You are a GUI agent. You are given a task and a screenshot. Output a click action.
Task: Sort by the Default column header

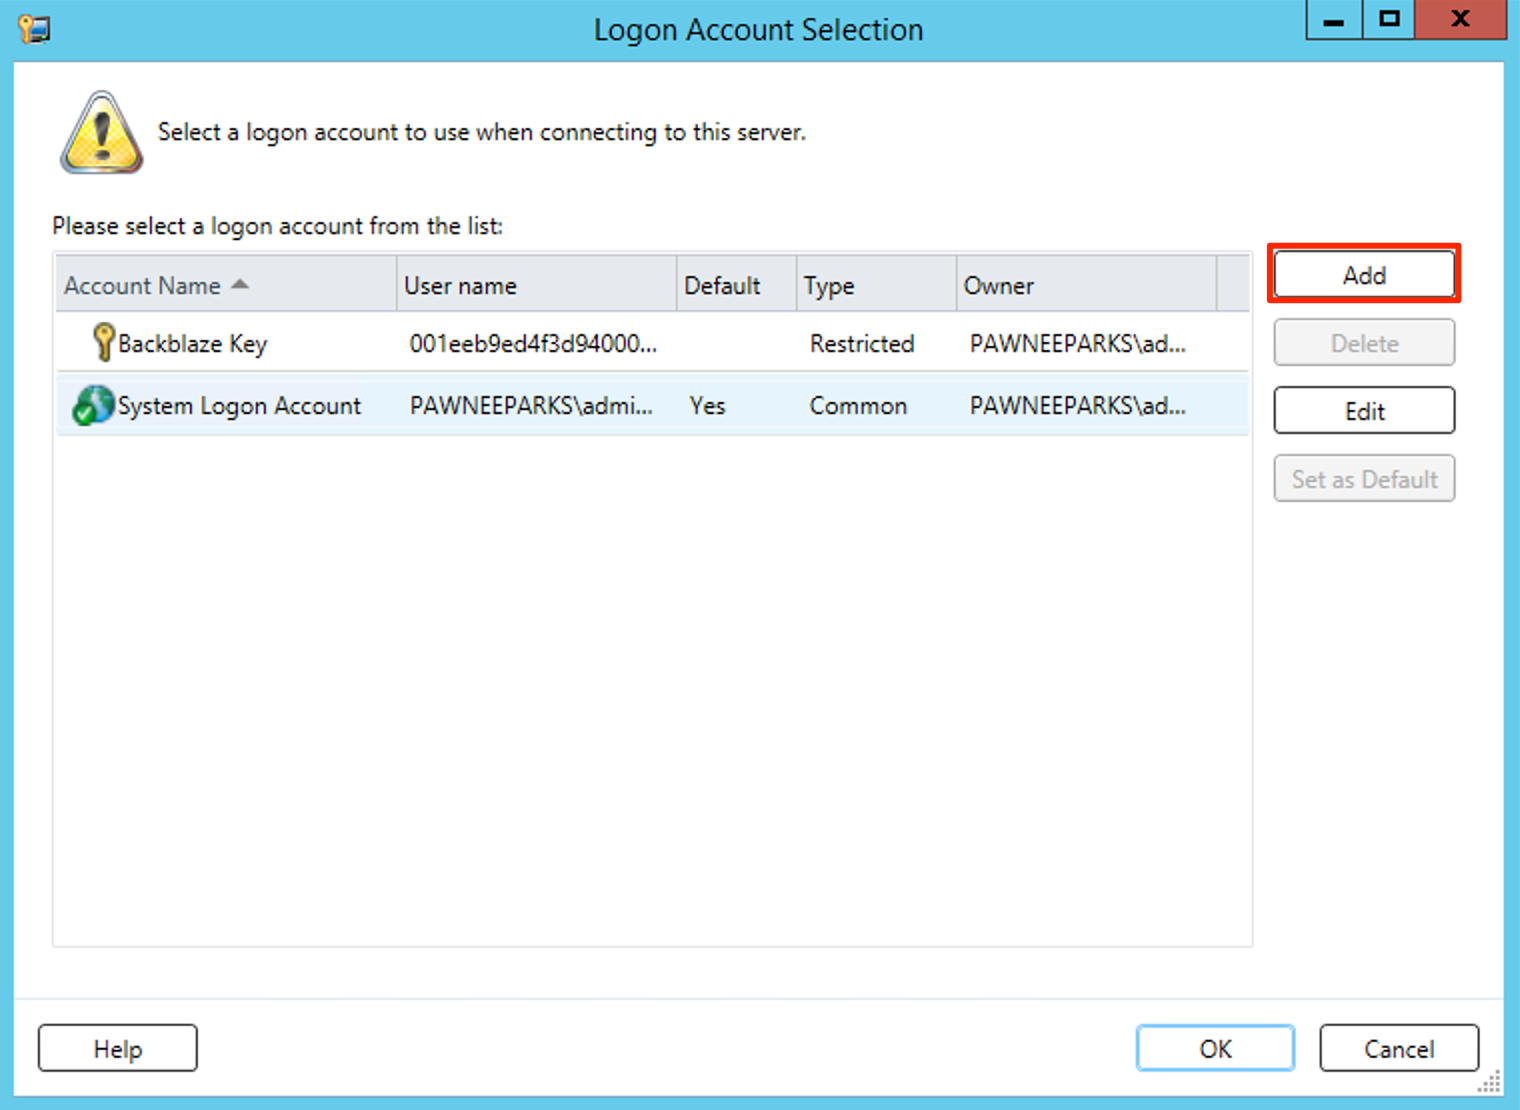(x=737, y=285)
